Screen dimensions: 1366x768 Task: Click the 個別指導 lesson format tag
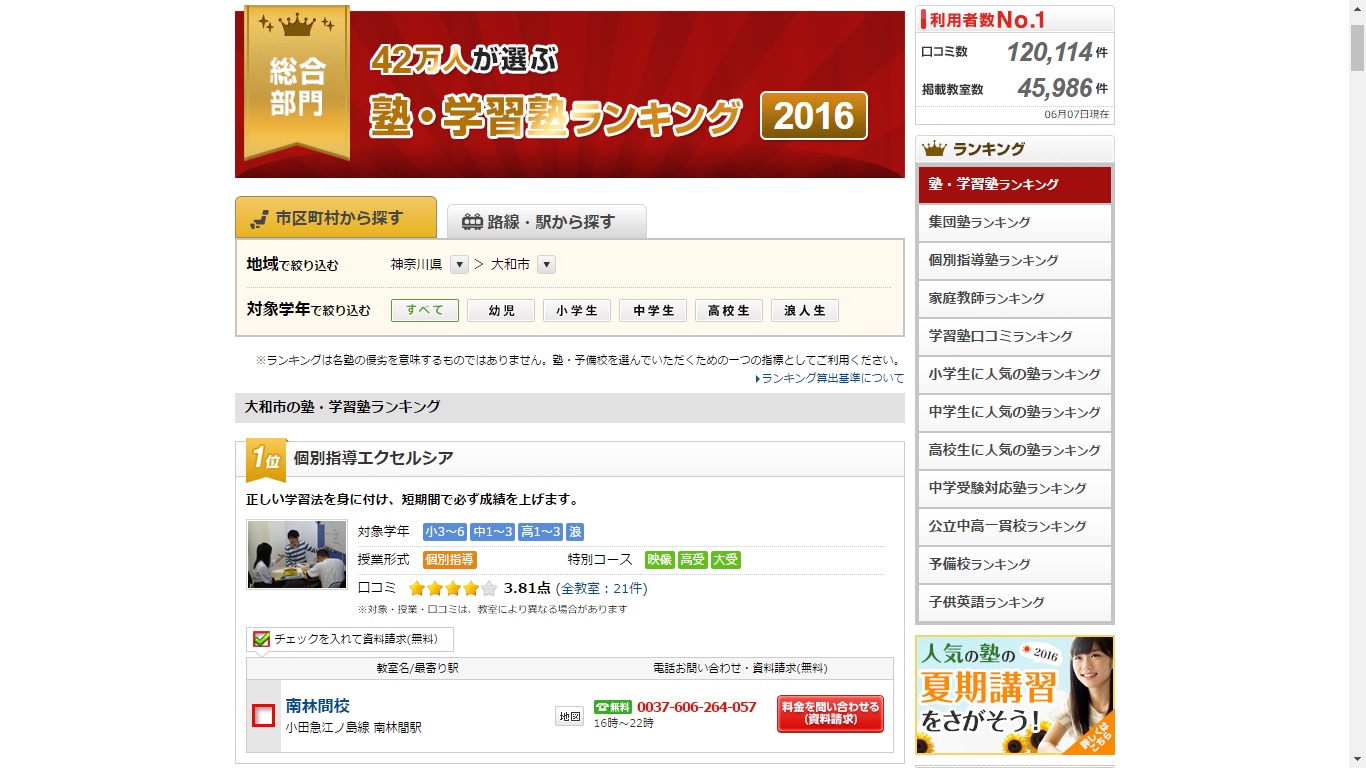pyautogui.click(x=449, y=560)
